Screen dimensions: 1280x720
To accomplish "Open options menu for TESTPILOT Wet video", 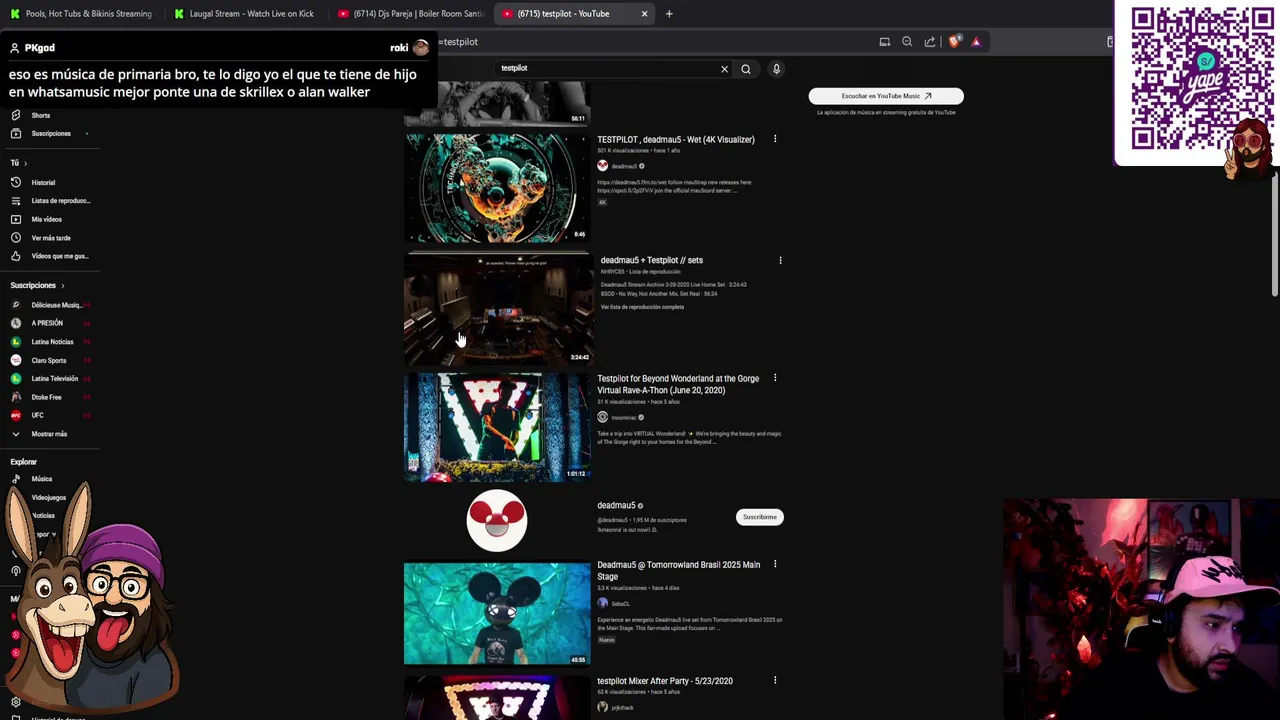I will (775, 139).
